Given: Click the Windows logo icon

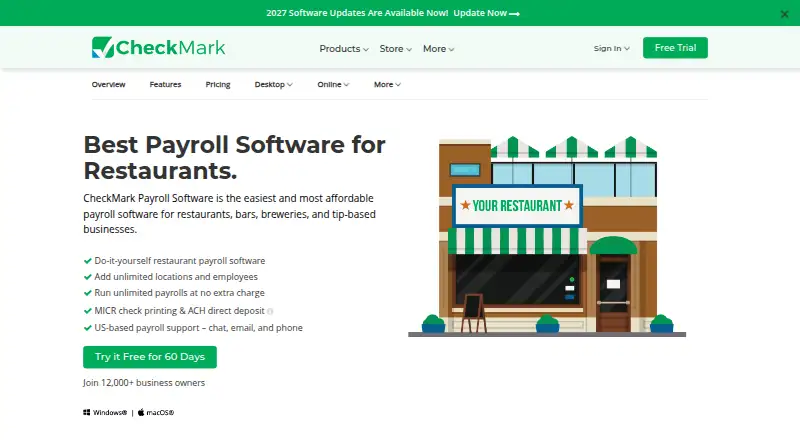Looking at the screenshot, I should pyautogui.click(x=87, y=412).
